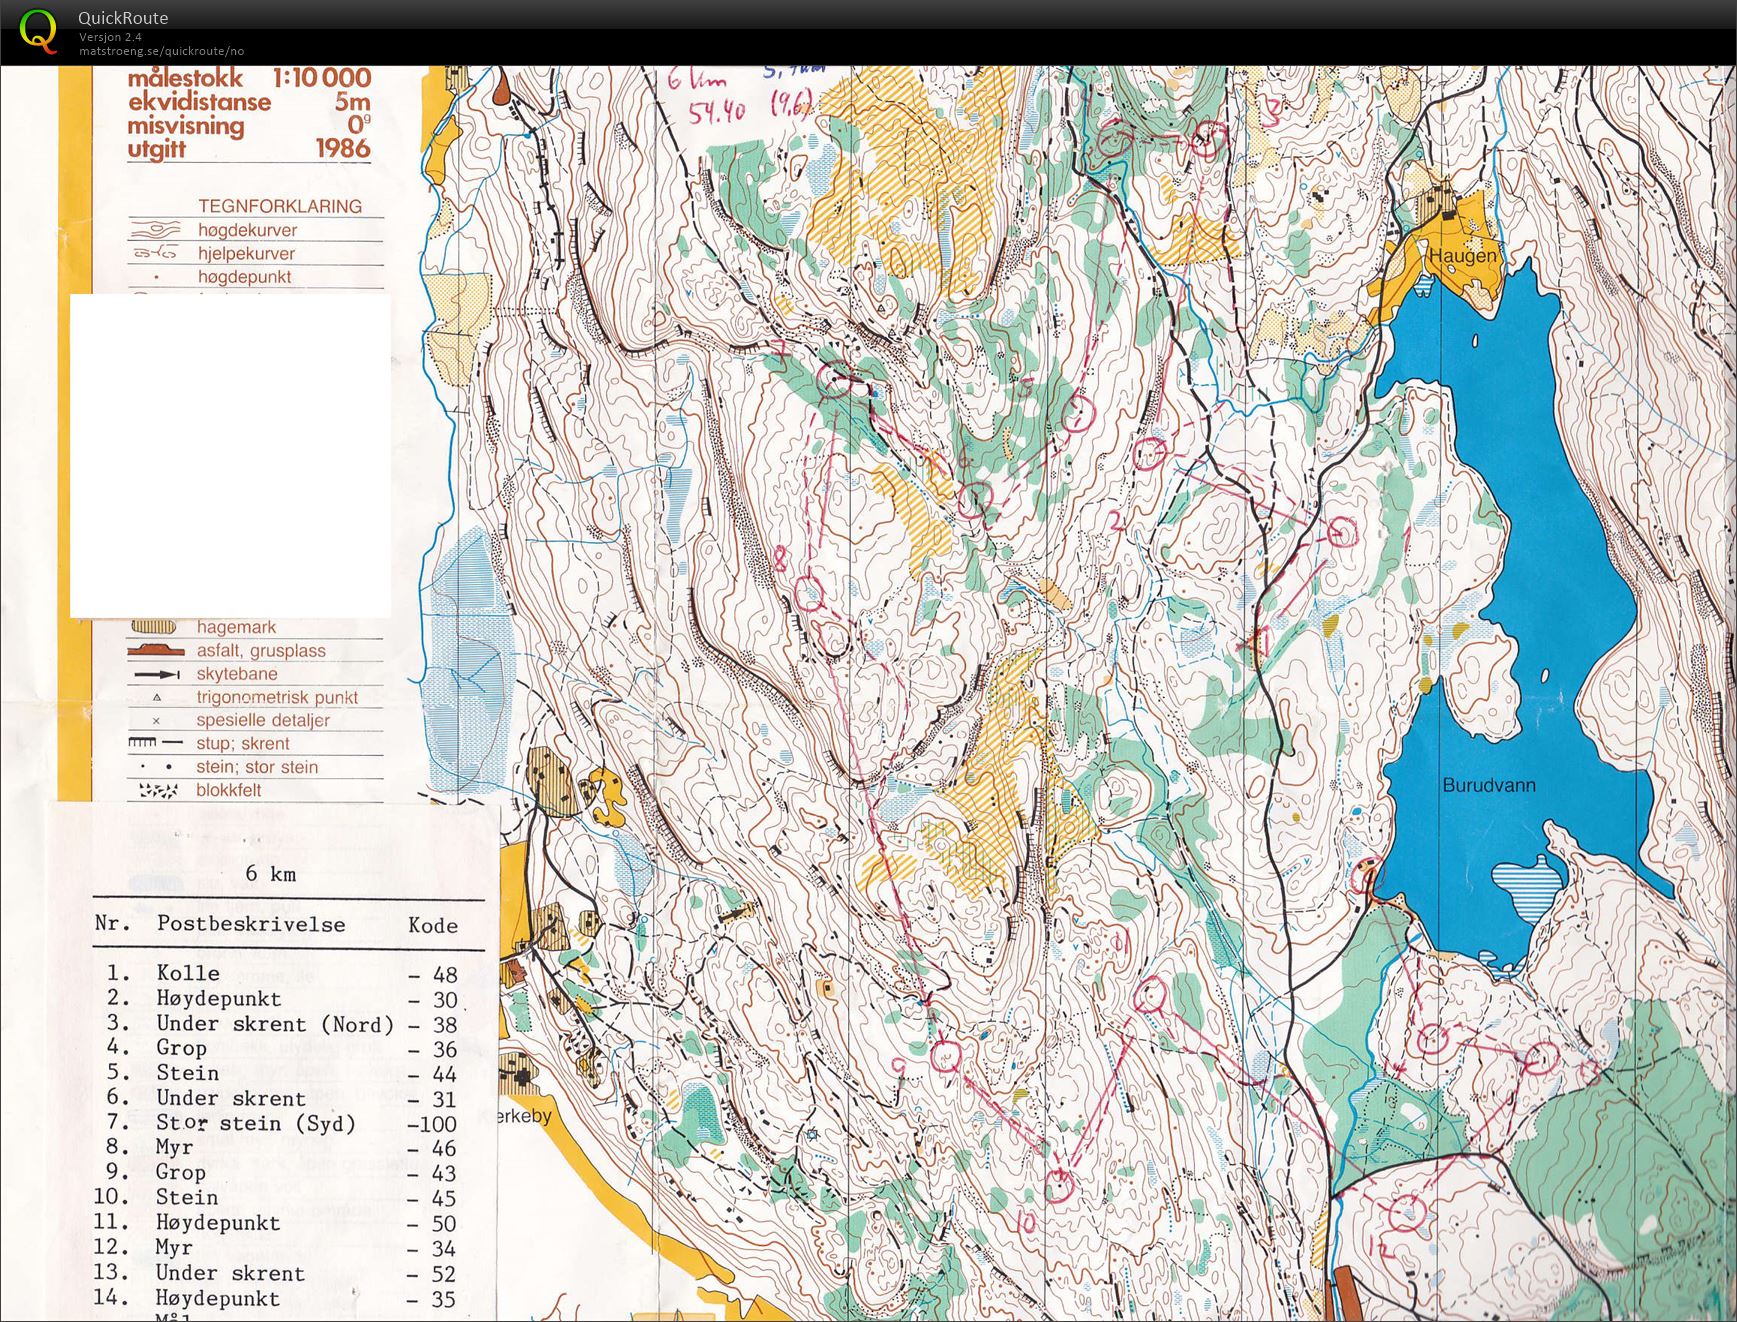Image resolution: width=1737 pixels, height=1322 pixels.
Task: Click the handwritten '54.40' time note
Action: tap(716, 111)
